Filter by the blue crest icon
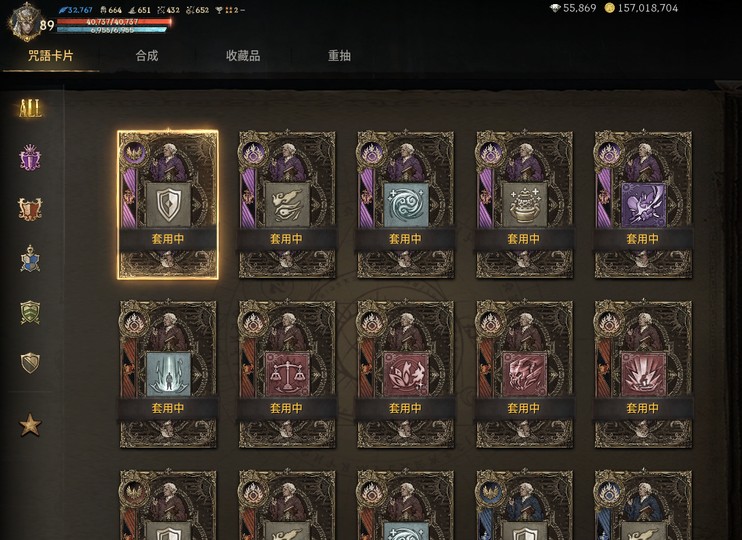The height and width of the screenshot is (540, 742). point(30,259)
